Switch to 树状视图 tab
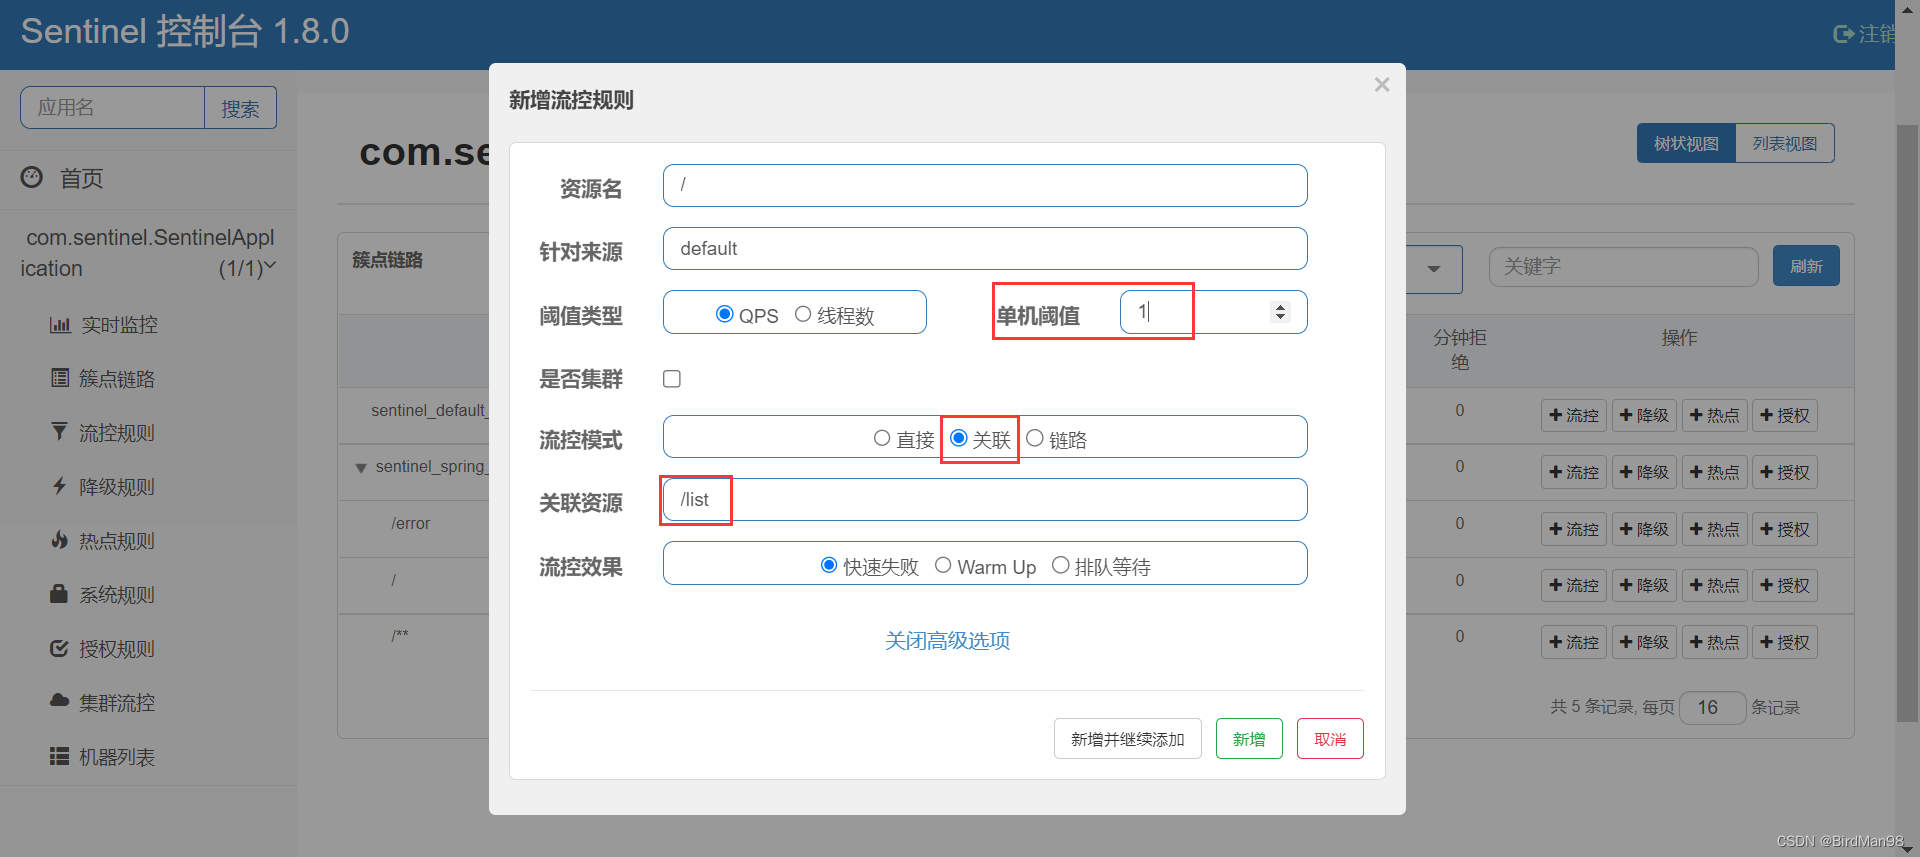 click(x=1686, y=143)
